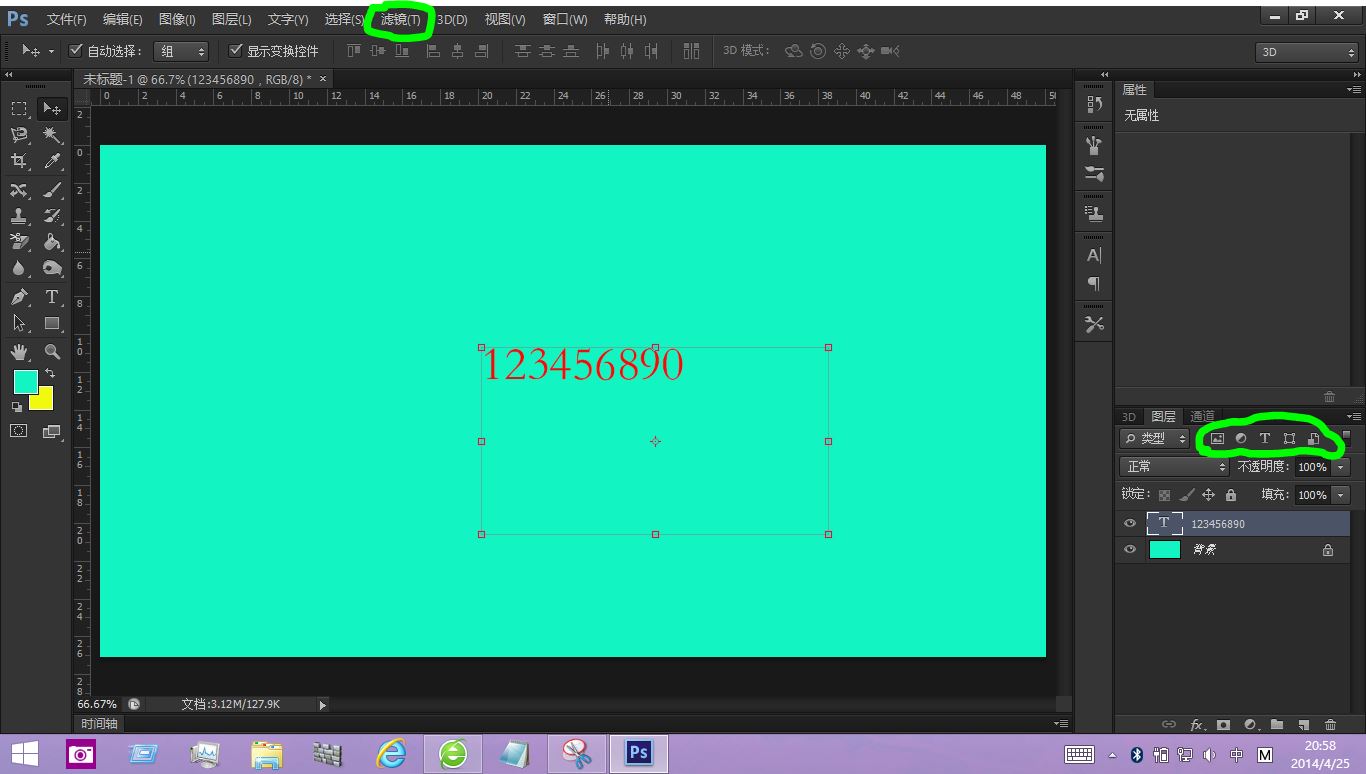Select the Rectangle shape tool

coord(52,323)
